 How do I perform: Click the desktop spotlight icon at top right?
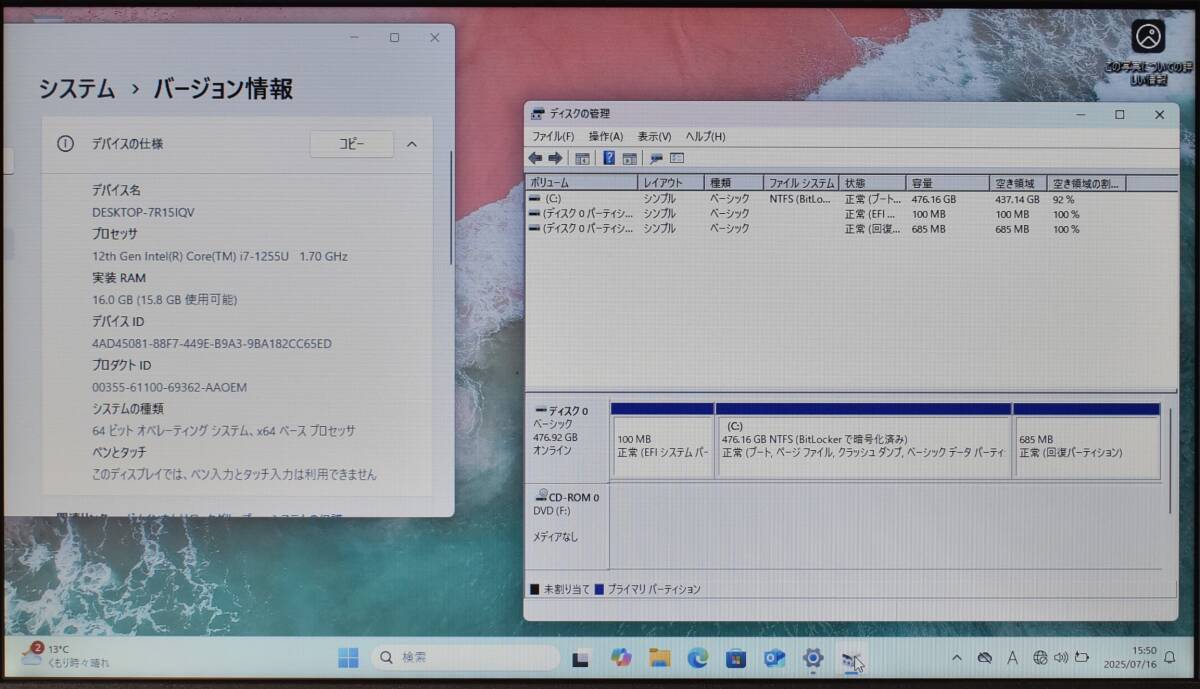pos(1149,37)
